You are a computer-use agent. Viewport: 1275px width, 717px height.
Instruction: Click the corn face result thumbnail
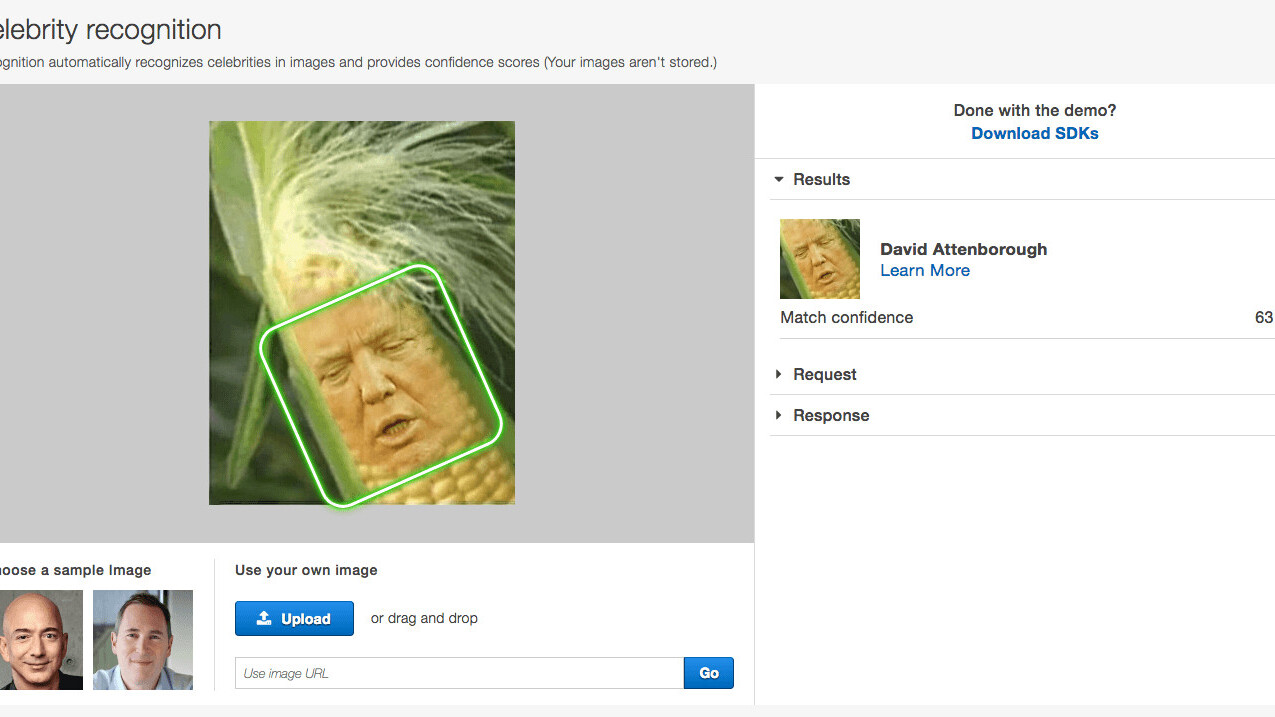pyautogui.click(x=819, y=259)
